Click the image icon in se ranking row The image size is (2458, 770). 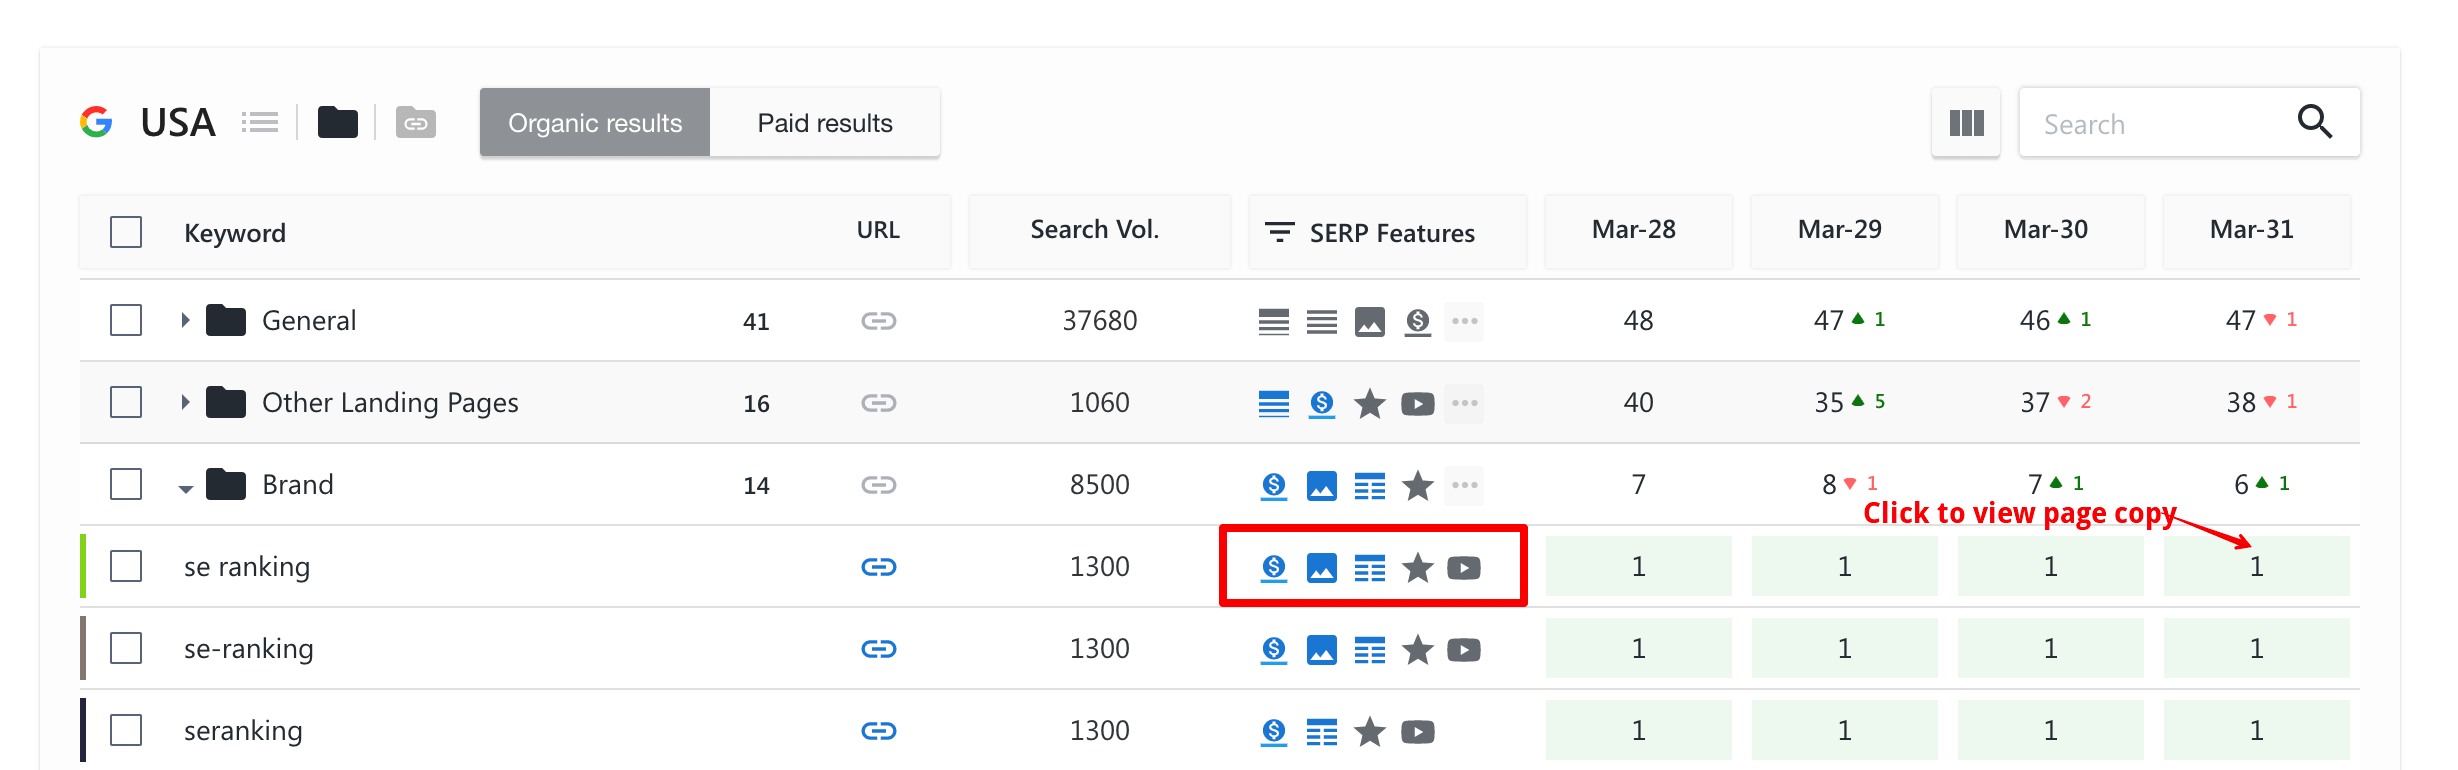(x=1321, y=568)
